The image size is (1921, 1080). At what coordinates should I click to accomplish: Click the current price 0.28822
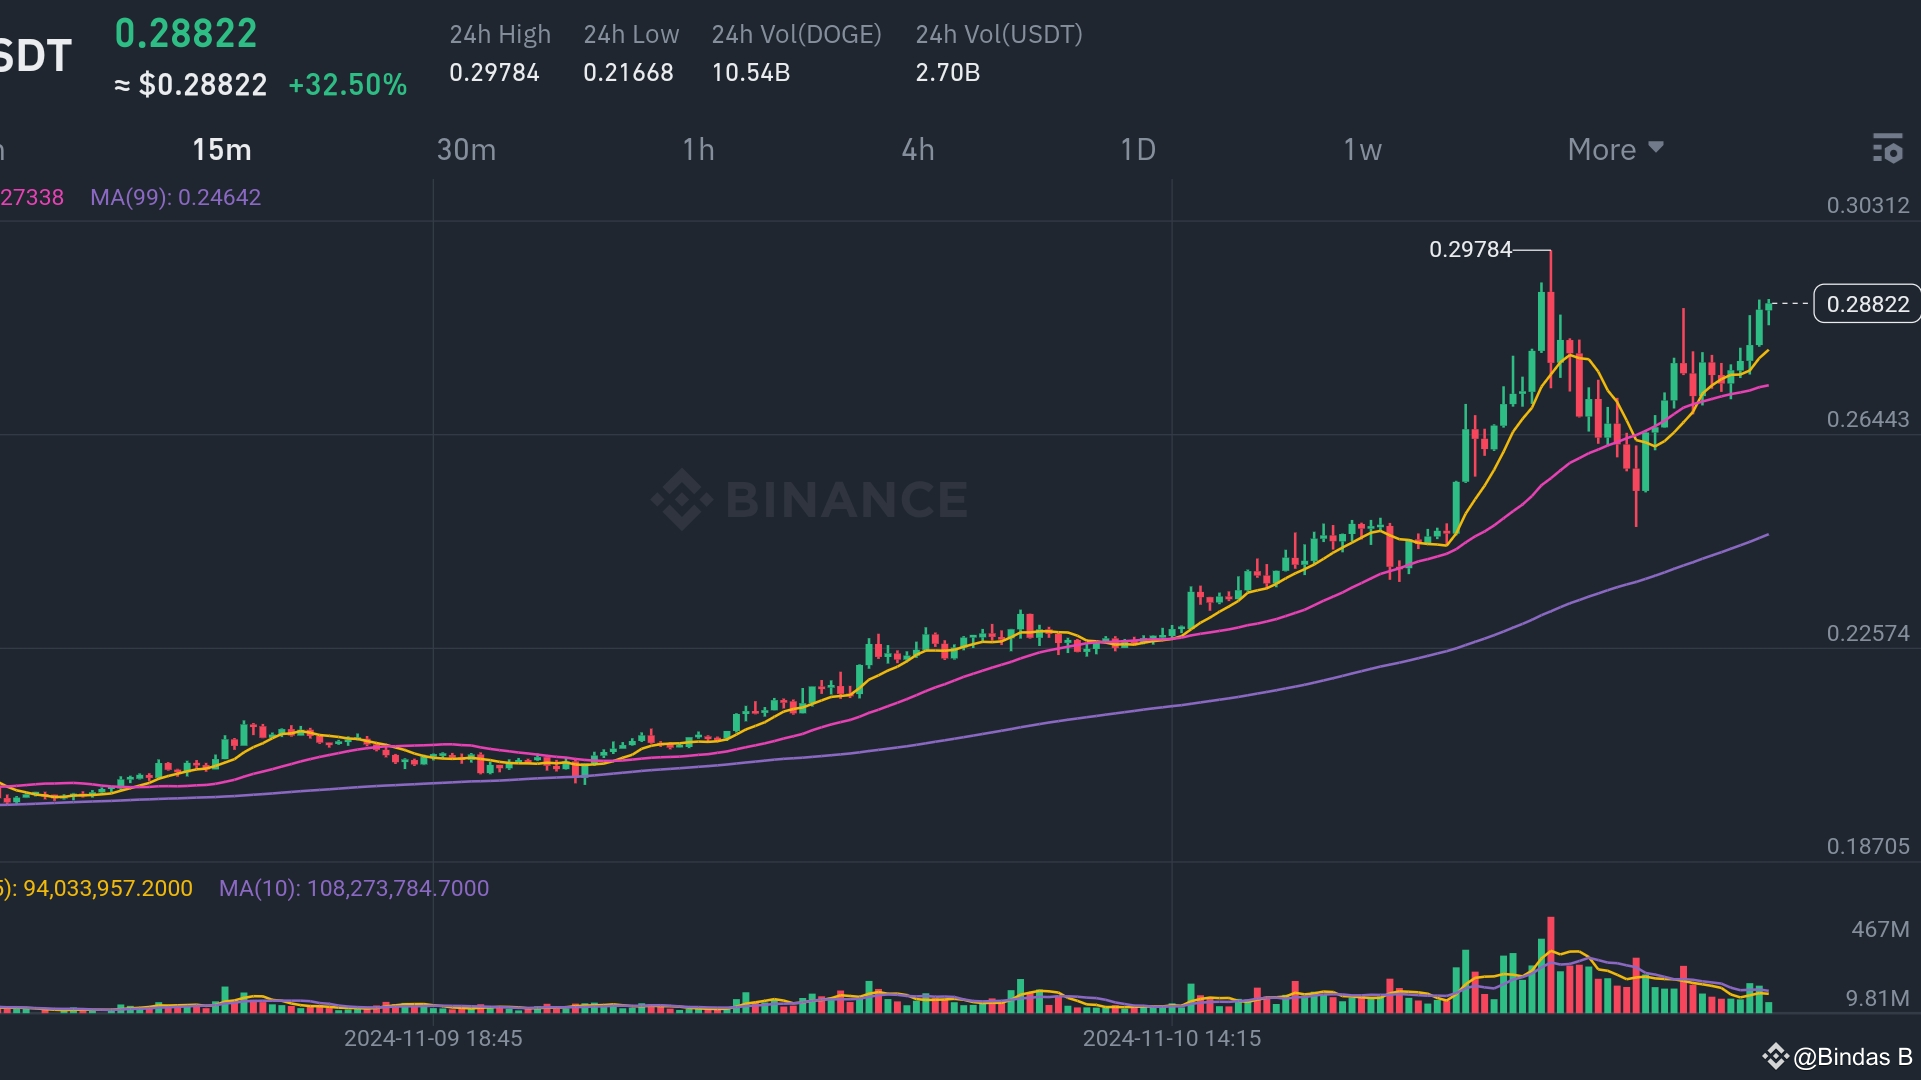point(185,32)
